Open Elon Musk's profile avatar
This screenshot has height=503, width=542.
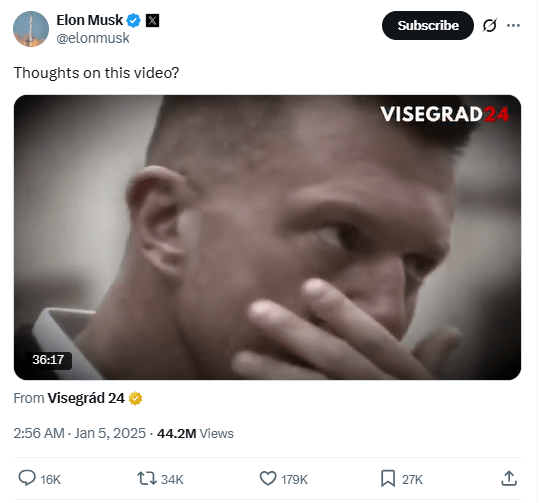pyautogui.click(x=31, y=29)
